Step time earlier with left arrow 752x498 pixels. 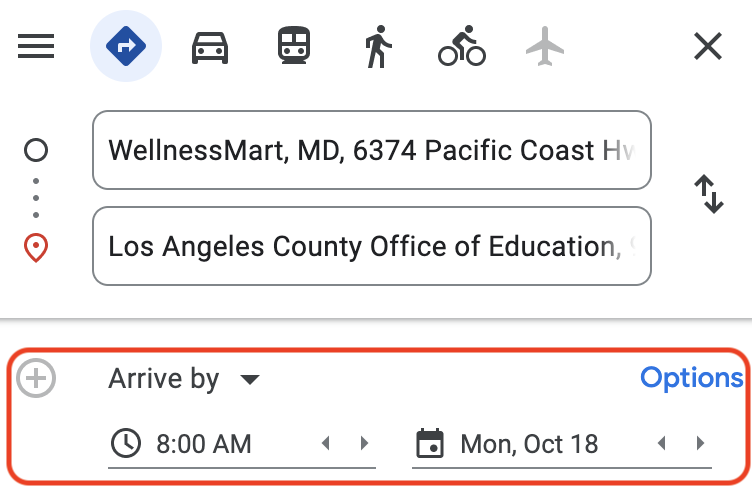326,443
